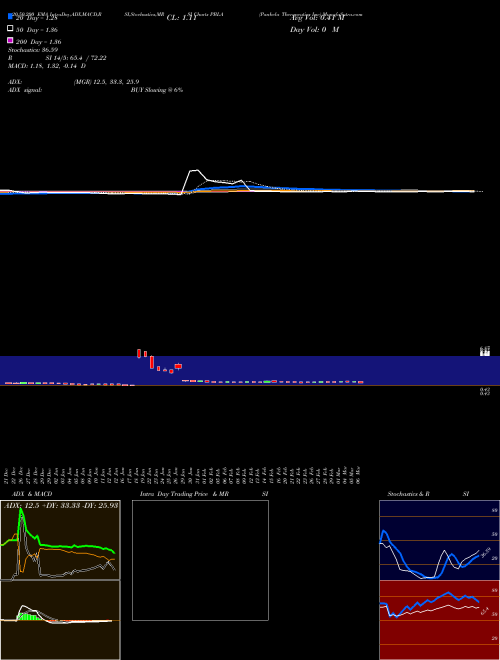The image size is (500, 660).
Task: Click the magenta 200 Day legend swatch
Action: (x=11, y=40)
